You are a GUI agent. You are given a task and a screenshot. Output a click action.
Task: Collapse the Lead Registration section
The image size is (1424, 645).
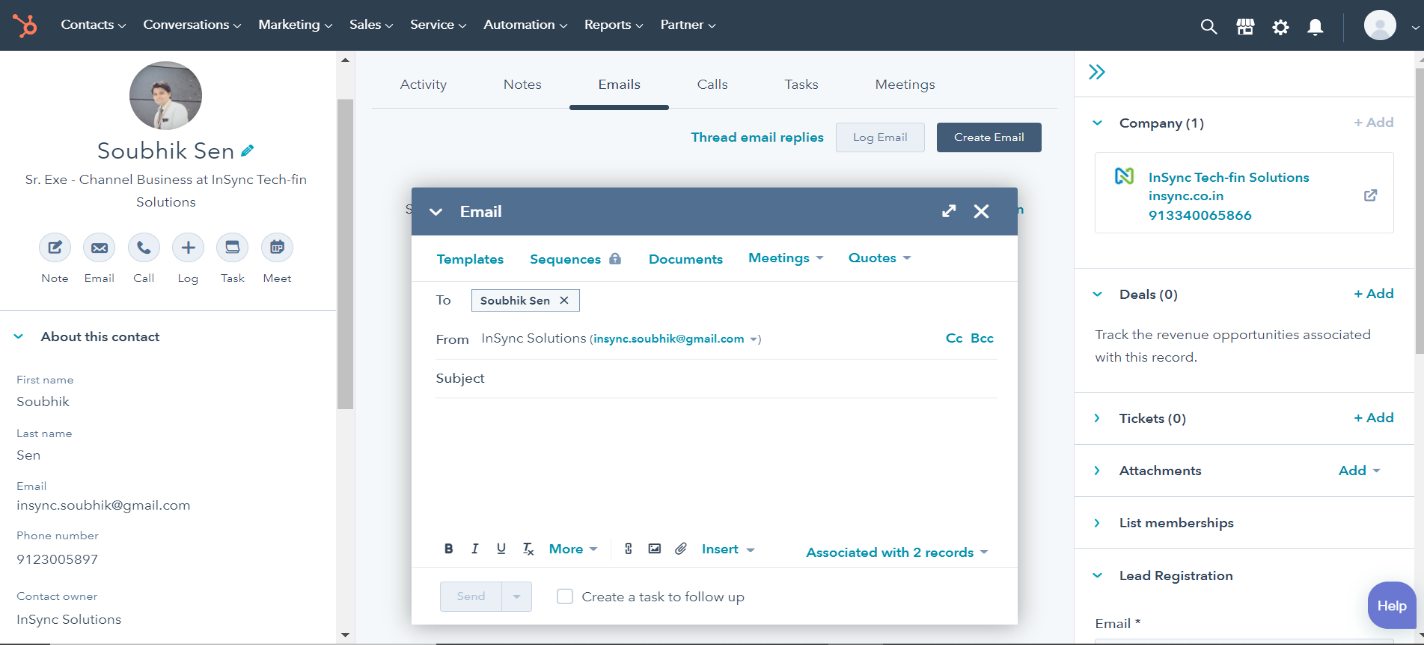point(1097,576)
